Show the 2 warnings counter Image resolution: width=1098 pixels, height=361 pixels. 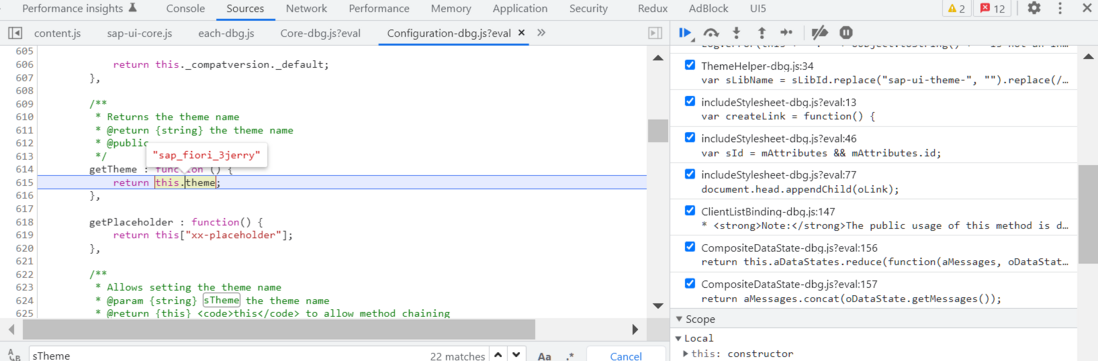pos(956,8)
